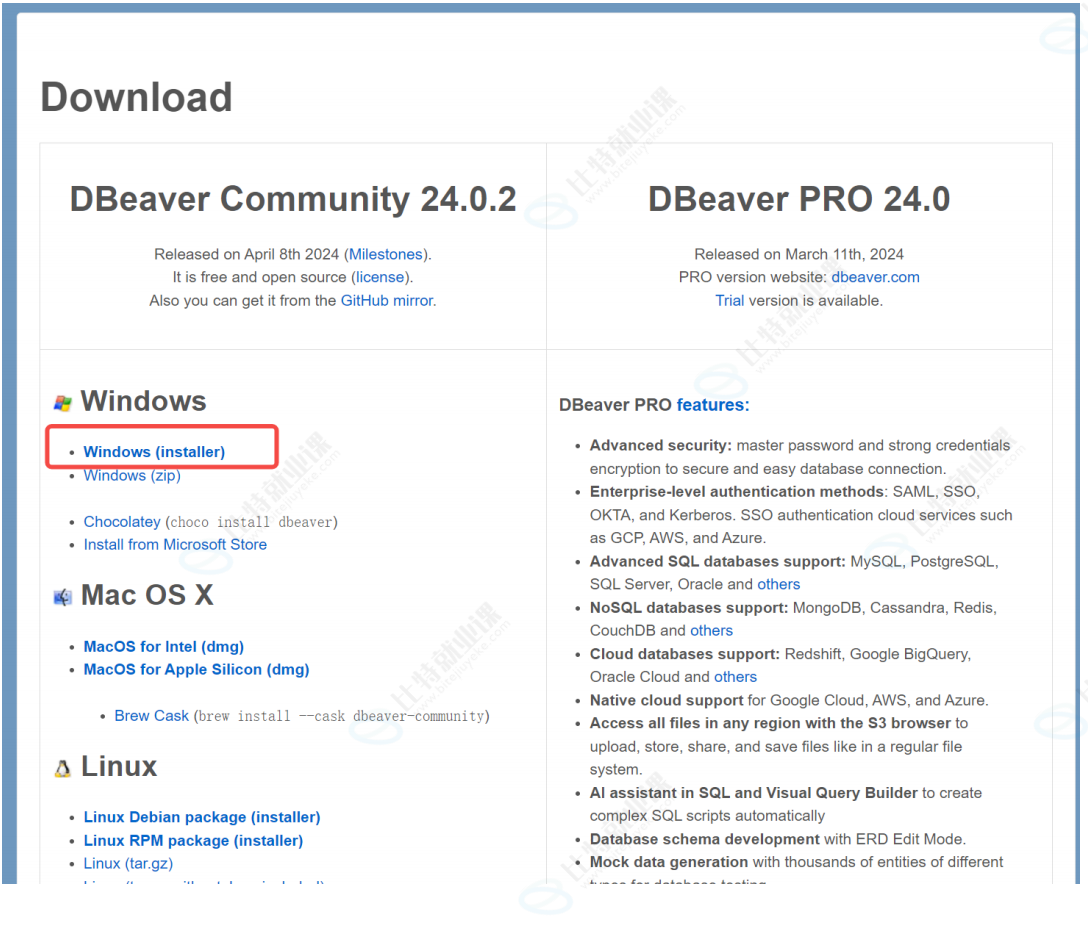The width and height of the screenshot is (1088, 925).
Task: Click the Linux section heading text
Action: tap(119, 766)
